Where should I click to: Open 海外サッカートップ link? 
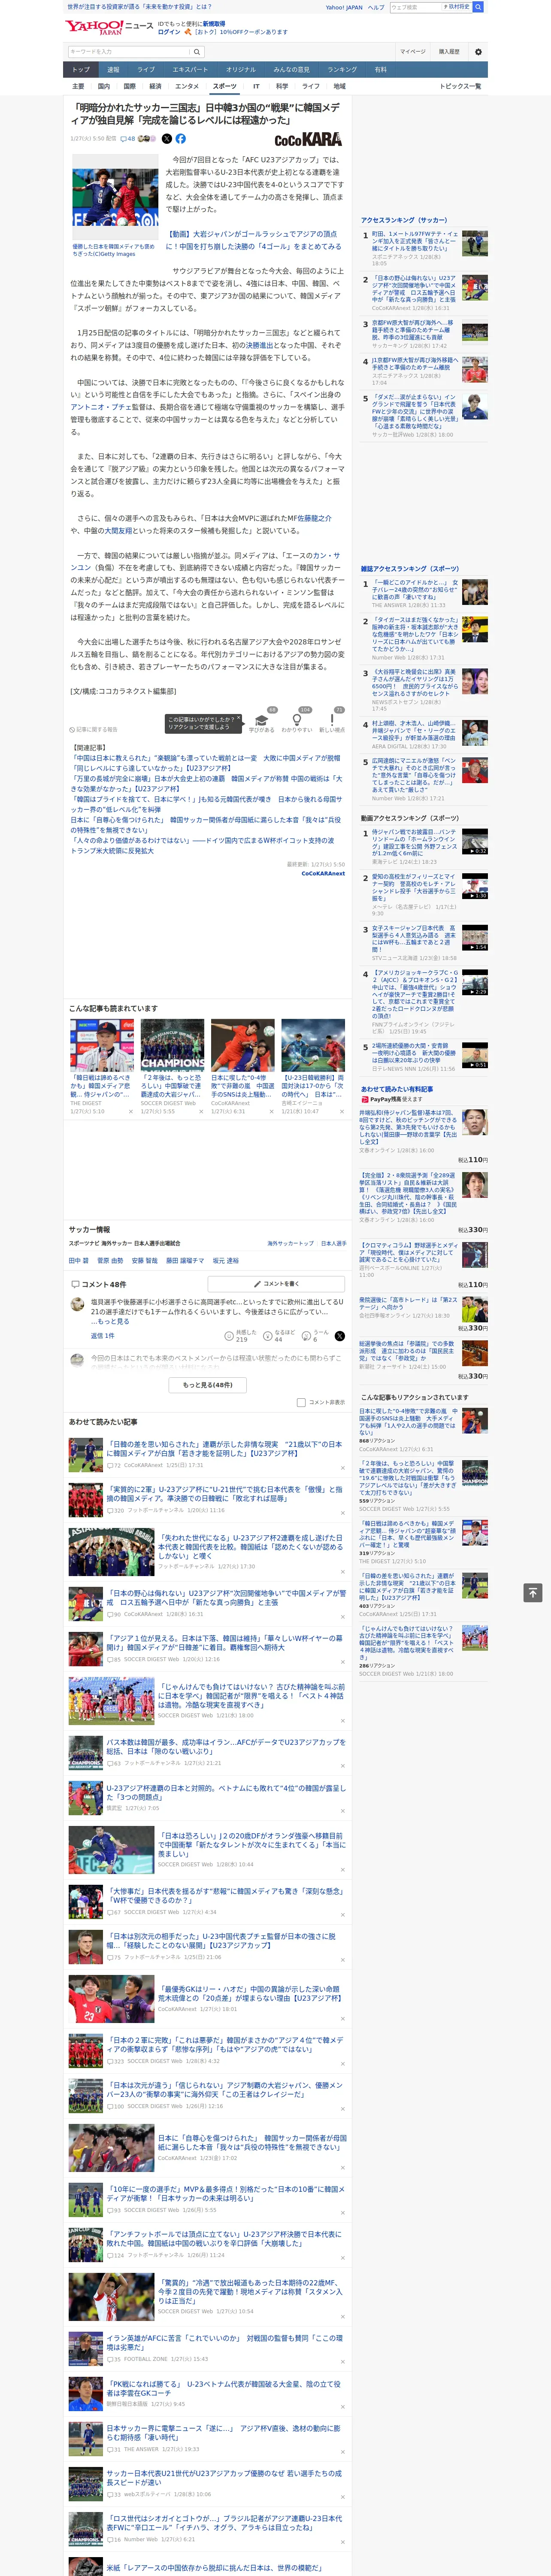290,1244
